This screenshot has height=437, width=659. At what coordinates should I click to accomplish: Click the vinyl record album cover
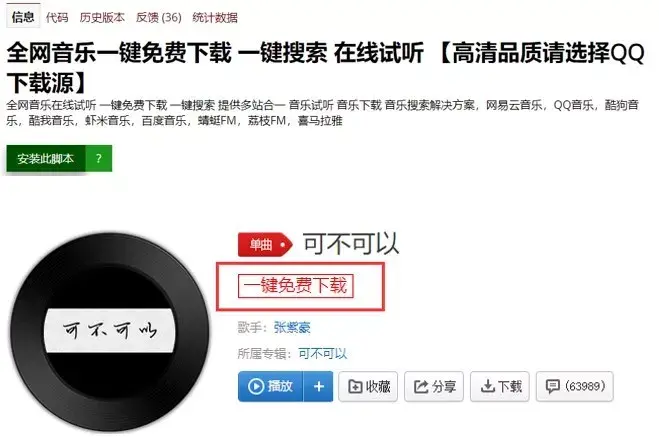click(110, 332)
